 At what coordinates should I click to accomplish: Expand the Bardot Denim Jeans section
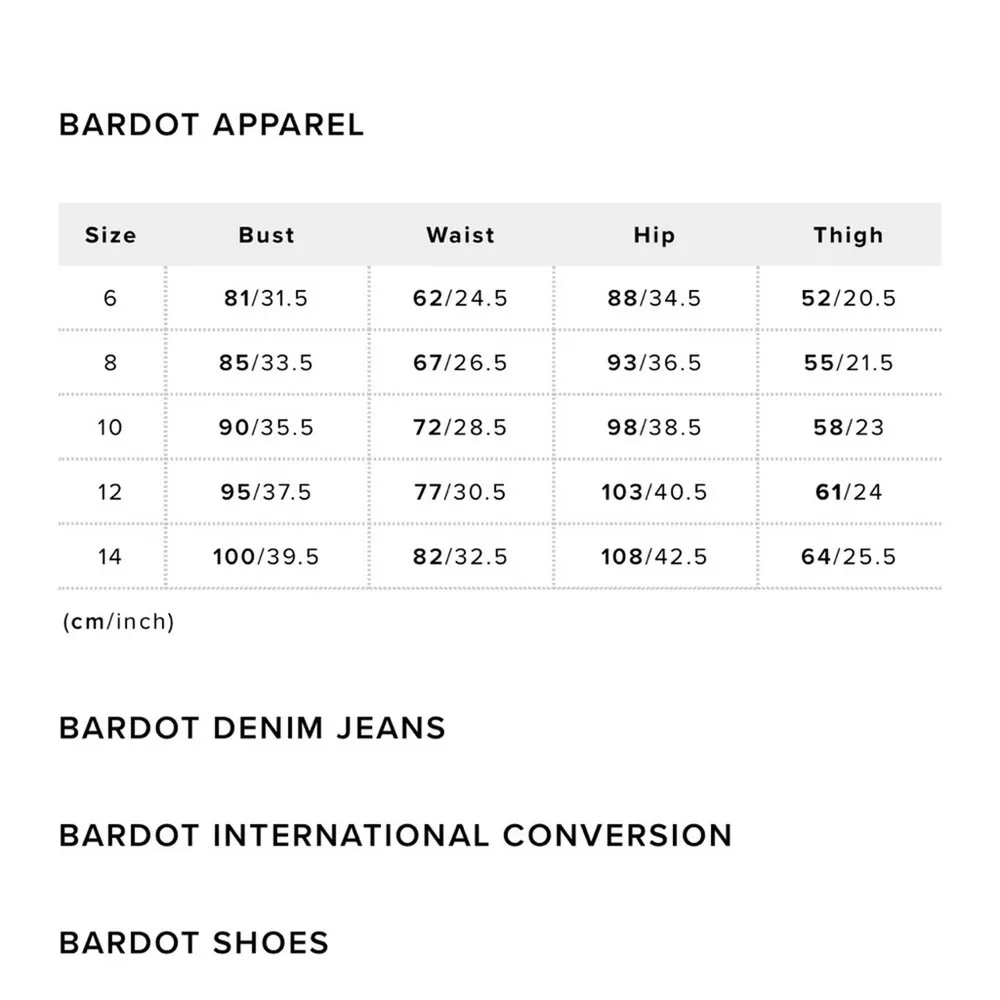(x=252, y=727)
